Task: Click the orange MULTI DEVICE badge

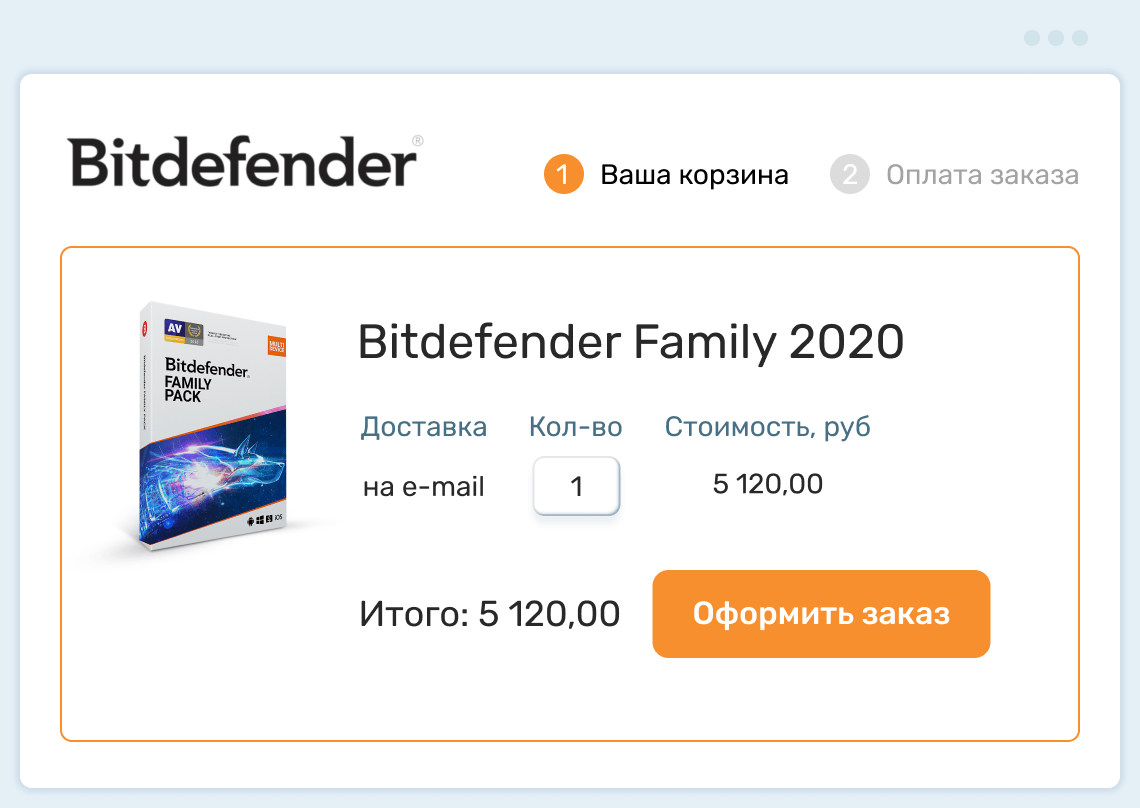Action: (278, 345)
